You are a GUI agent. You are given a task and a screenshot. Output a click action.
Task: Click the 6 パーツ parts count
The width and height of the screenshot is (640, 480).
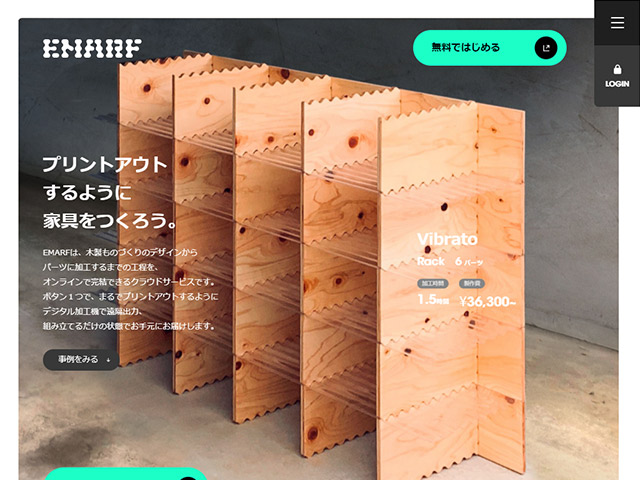pyautogui.click(x=469, y=262)
